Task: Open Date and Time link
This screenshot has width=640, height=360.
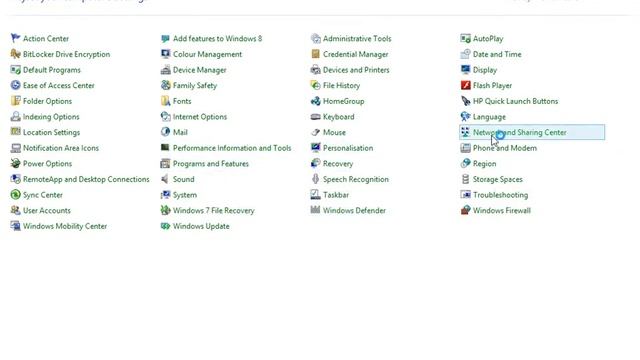Action: coord(497,54)
